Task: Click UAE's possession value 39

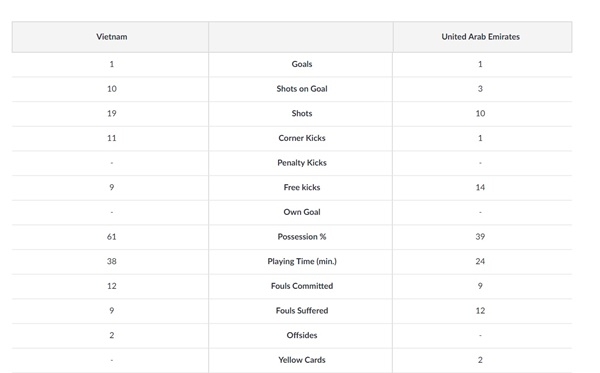Action: [x=480, y=237]
